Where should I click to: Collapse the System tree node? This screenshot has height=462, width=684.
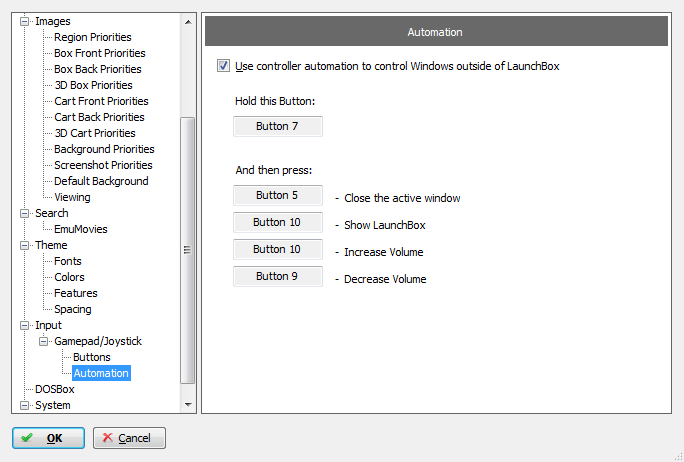tap(25, 405)
